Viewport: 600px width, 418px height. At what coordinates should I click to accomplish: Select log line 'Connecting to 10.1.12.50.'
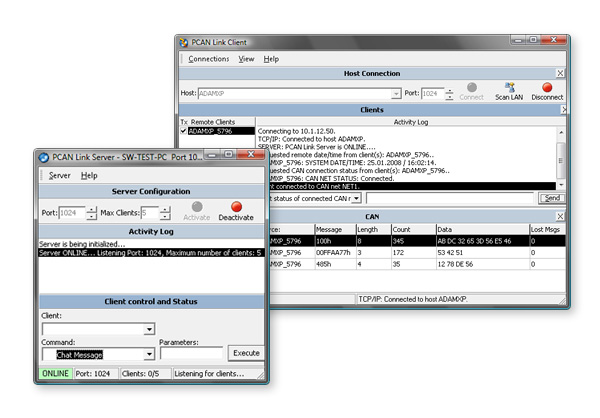[297, 131]
